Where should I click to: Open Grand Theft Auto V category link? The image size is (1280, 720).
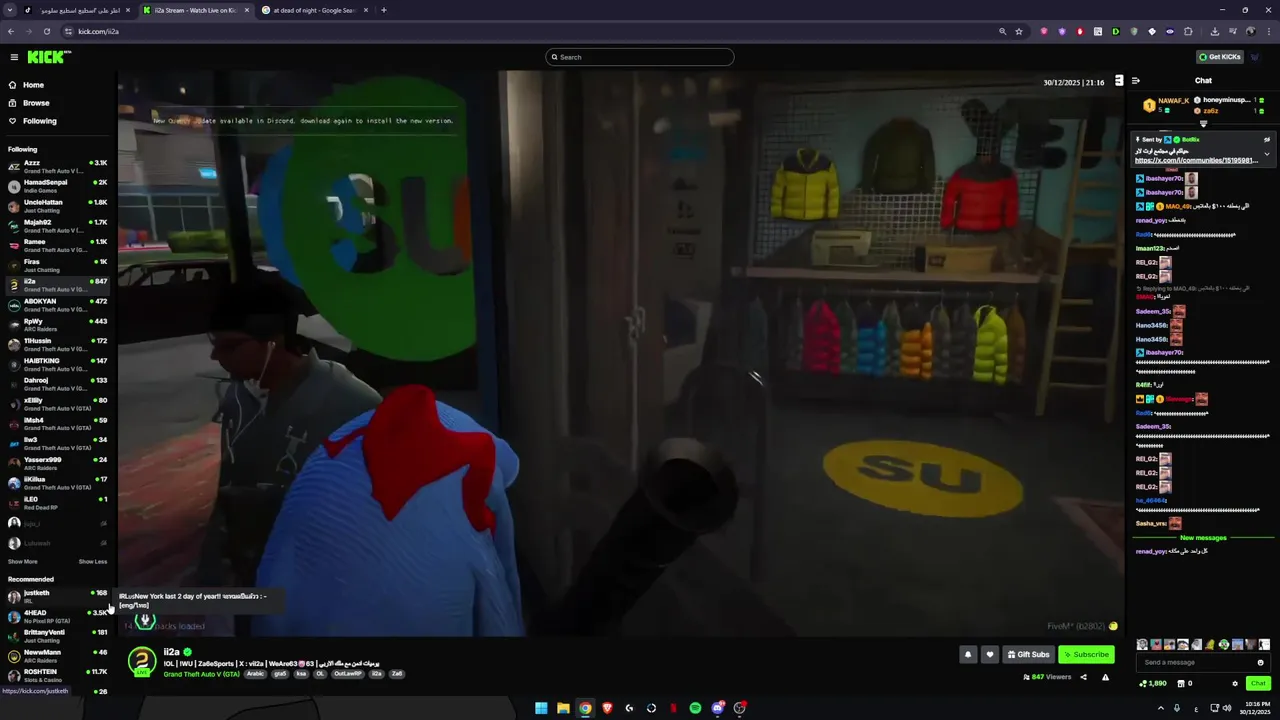coord(201,674)
